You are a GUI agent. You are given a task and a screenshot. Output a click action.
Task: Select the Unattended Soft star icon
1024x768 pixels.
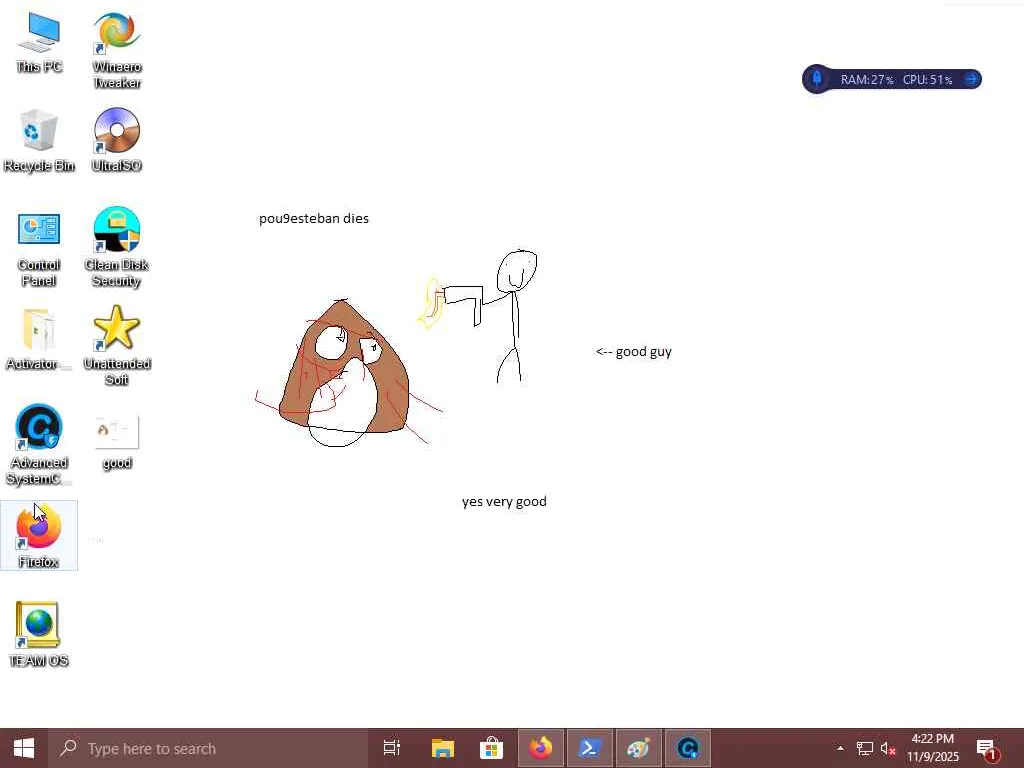(x=116, y=346)
